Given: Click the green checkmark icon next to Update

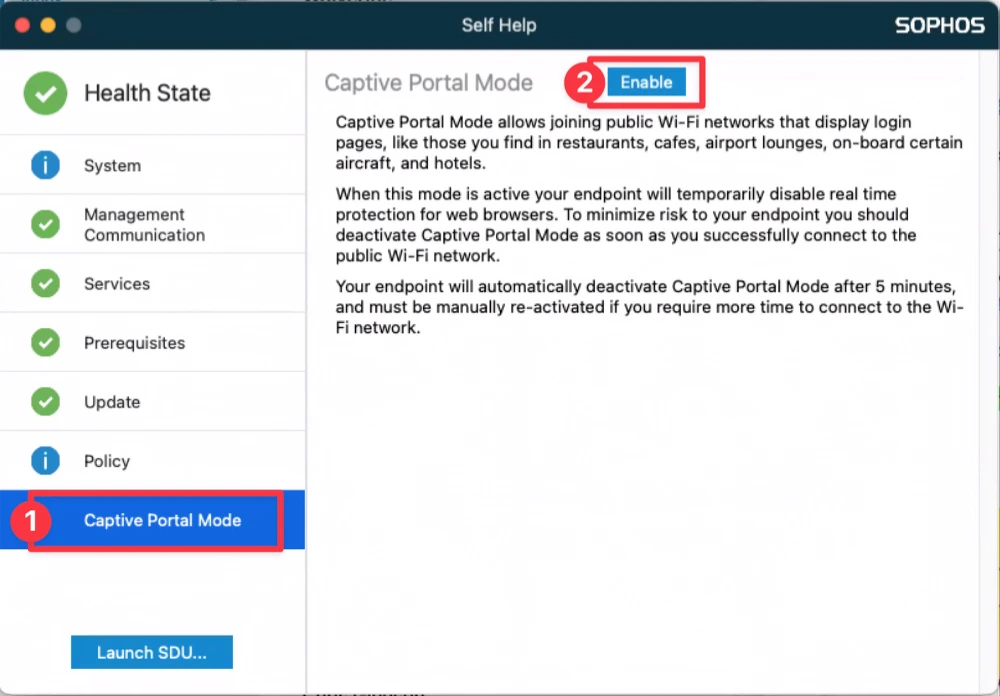Looking at the screenshot, I should tap(45, 401).
